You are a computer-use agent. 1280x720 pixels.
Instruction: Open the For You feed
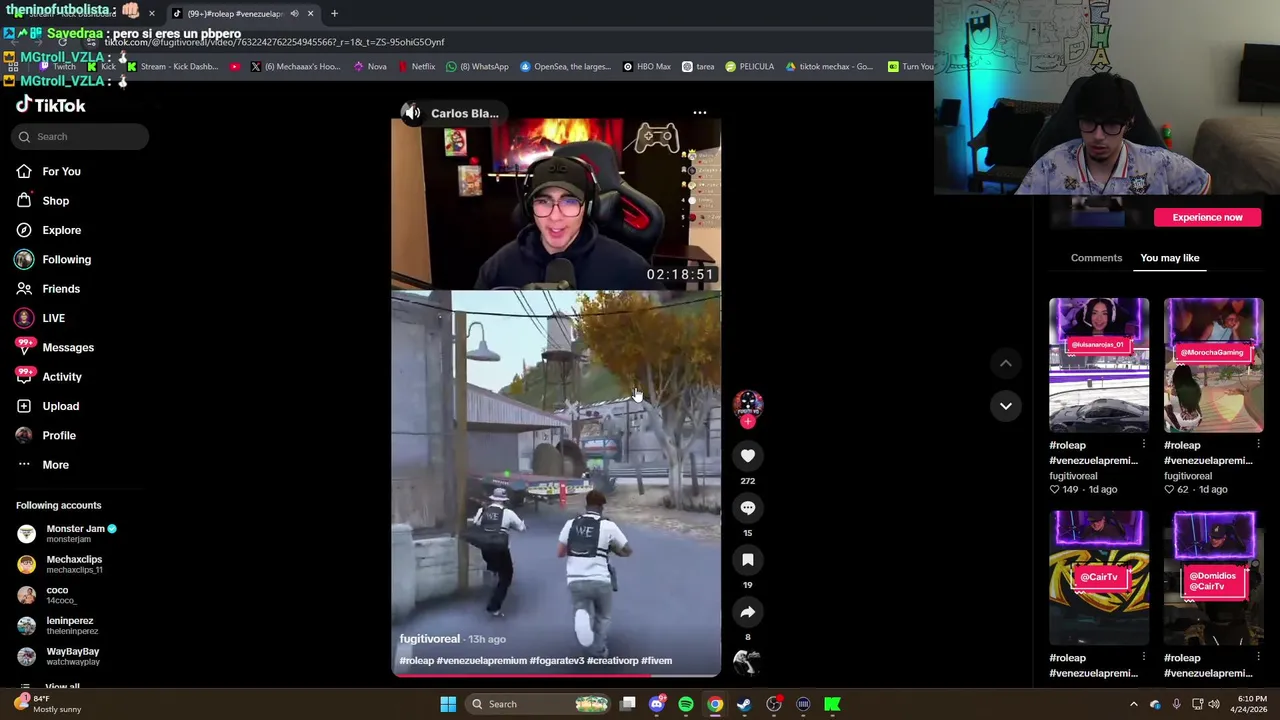[48, 171]
